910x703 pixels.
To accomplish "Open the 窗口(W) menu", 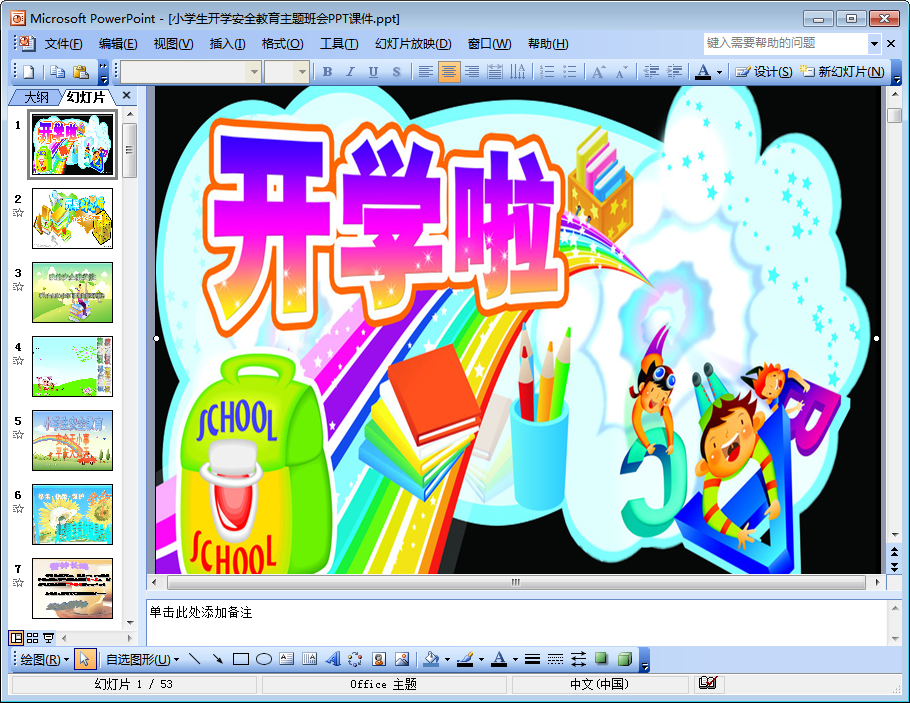I will pyautogui.click(x=489, y=44).
